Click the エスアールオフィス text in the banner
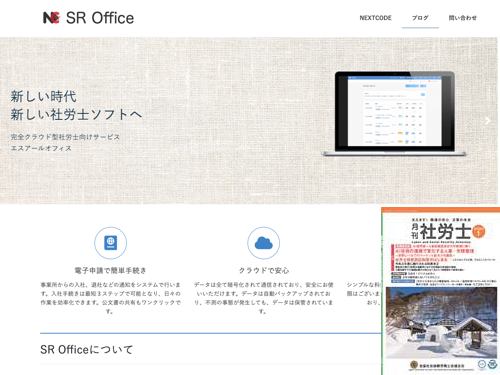The width and height of the screenshot is (500, 375). [x=41, y=148]
